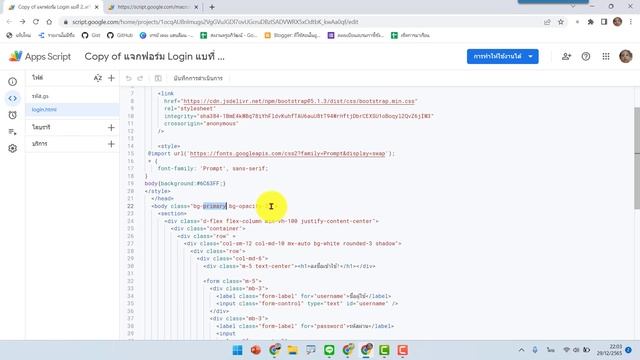Image resolution: width=640 pixels, height=360 pixels.
Task: Open the Help question mark icon
Action: coord(586,57)
